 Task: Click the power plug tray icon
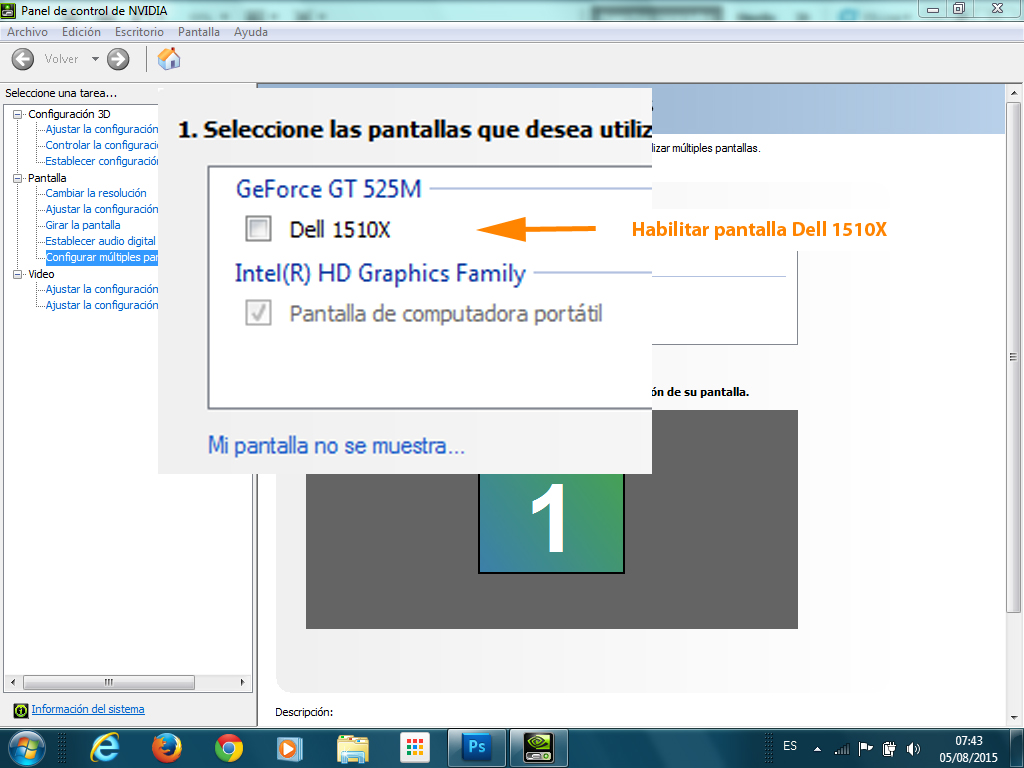click(x=889, y=748)
